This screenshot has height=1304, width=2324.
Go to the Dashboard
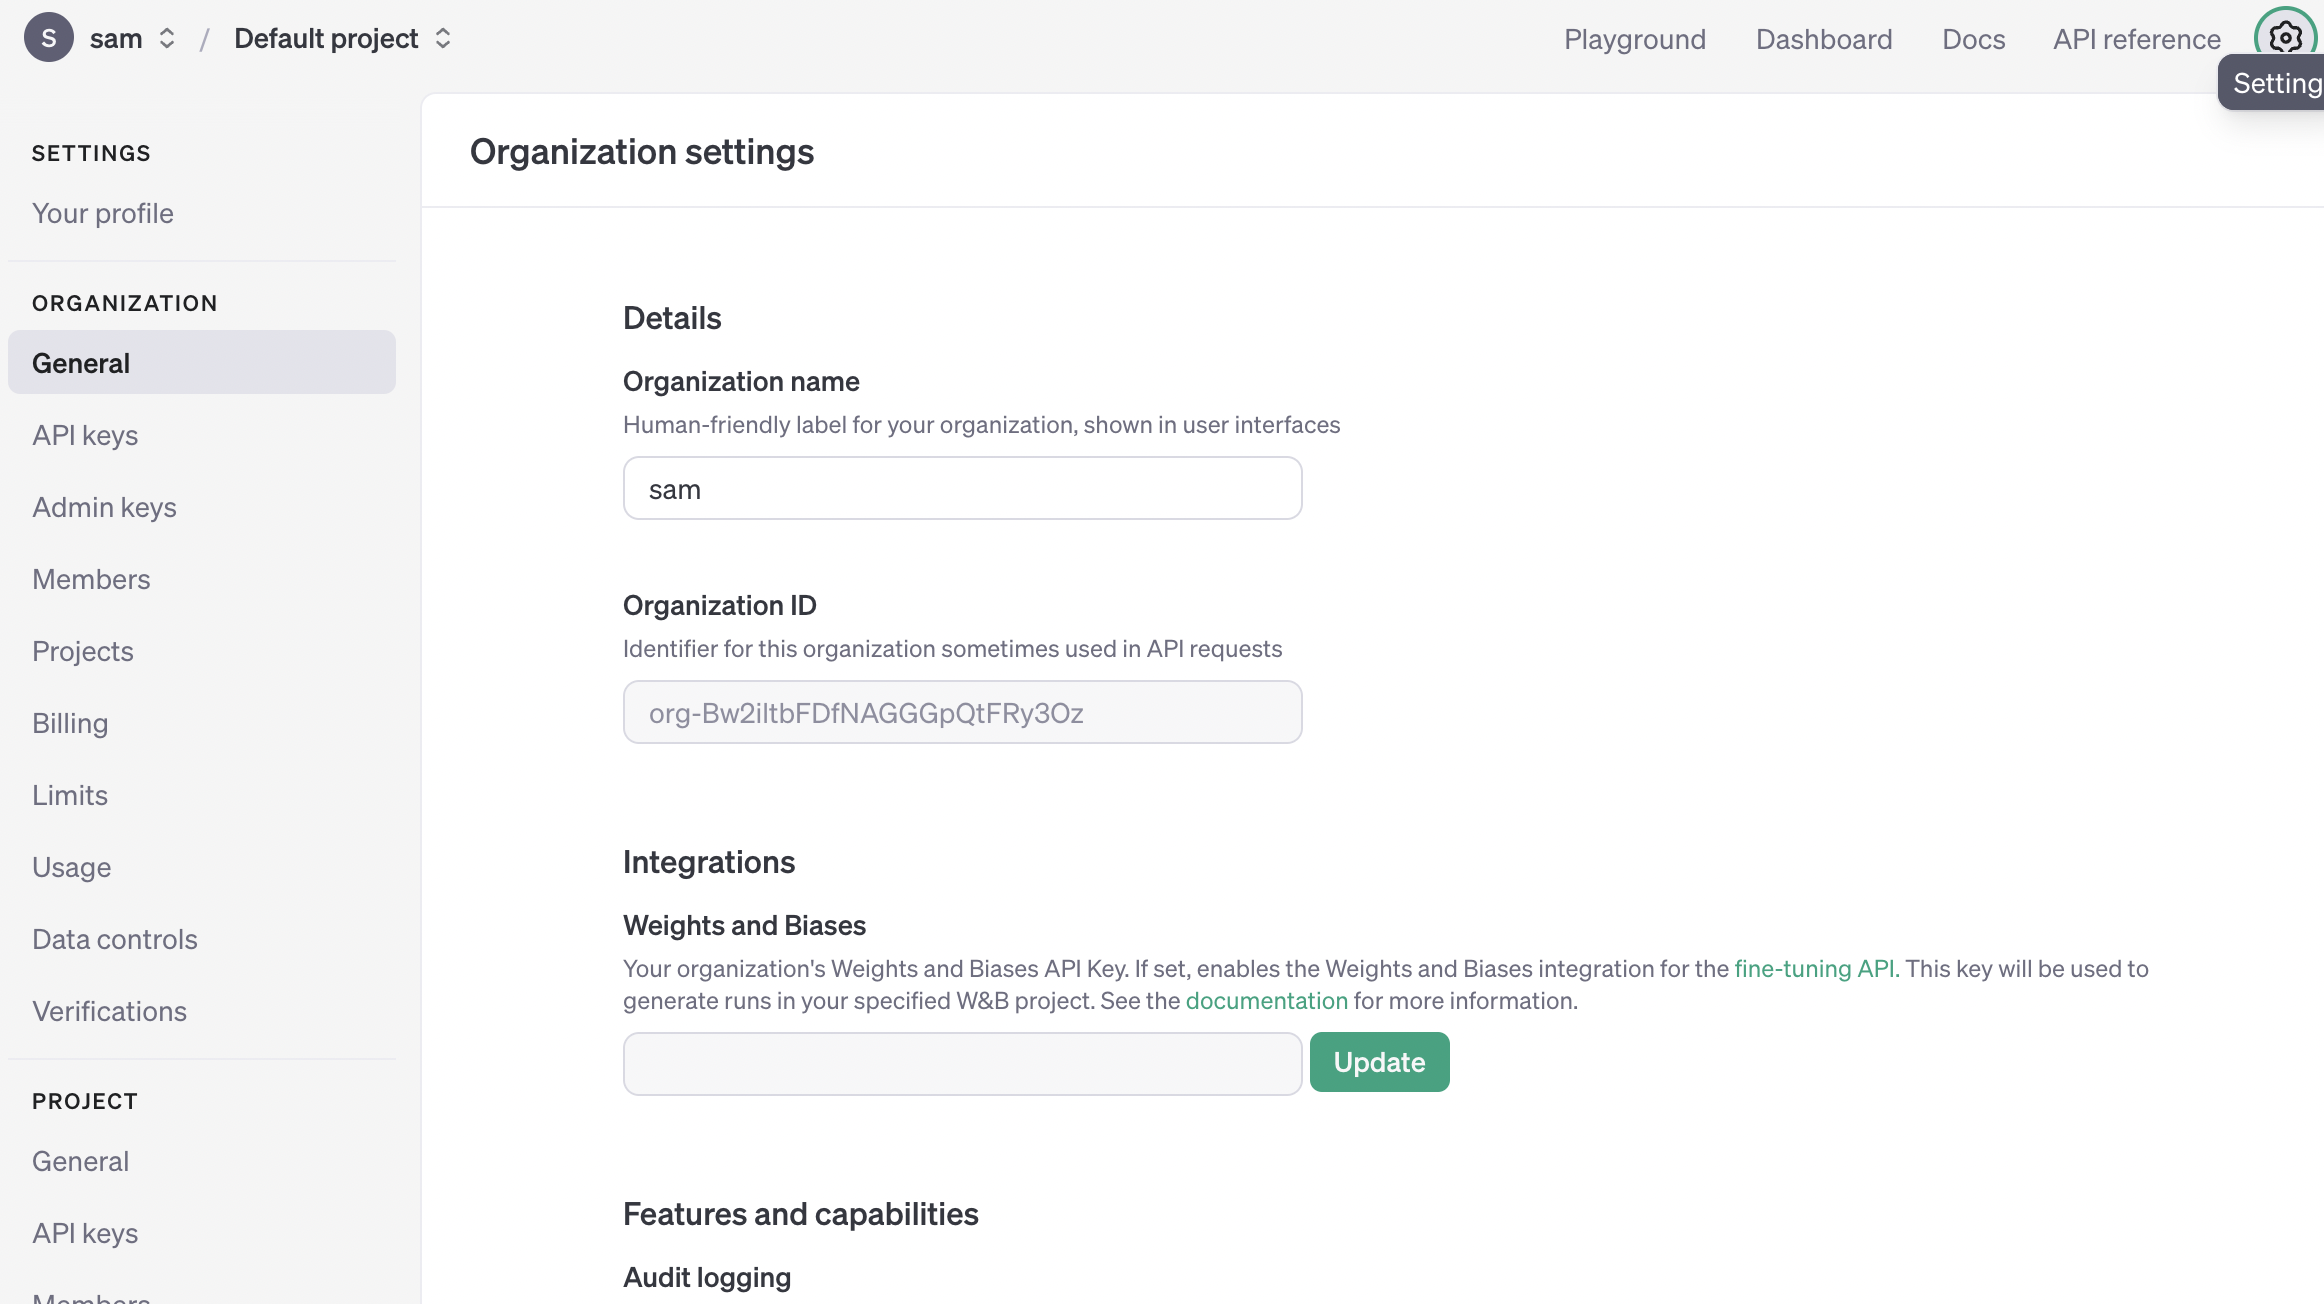(1823, 39)
